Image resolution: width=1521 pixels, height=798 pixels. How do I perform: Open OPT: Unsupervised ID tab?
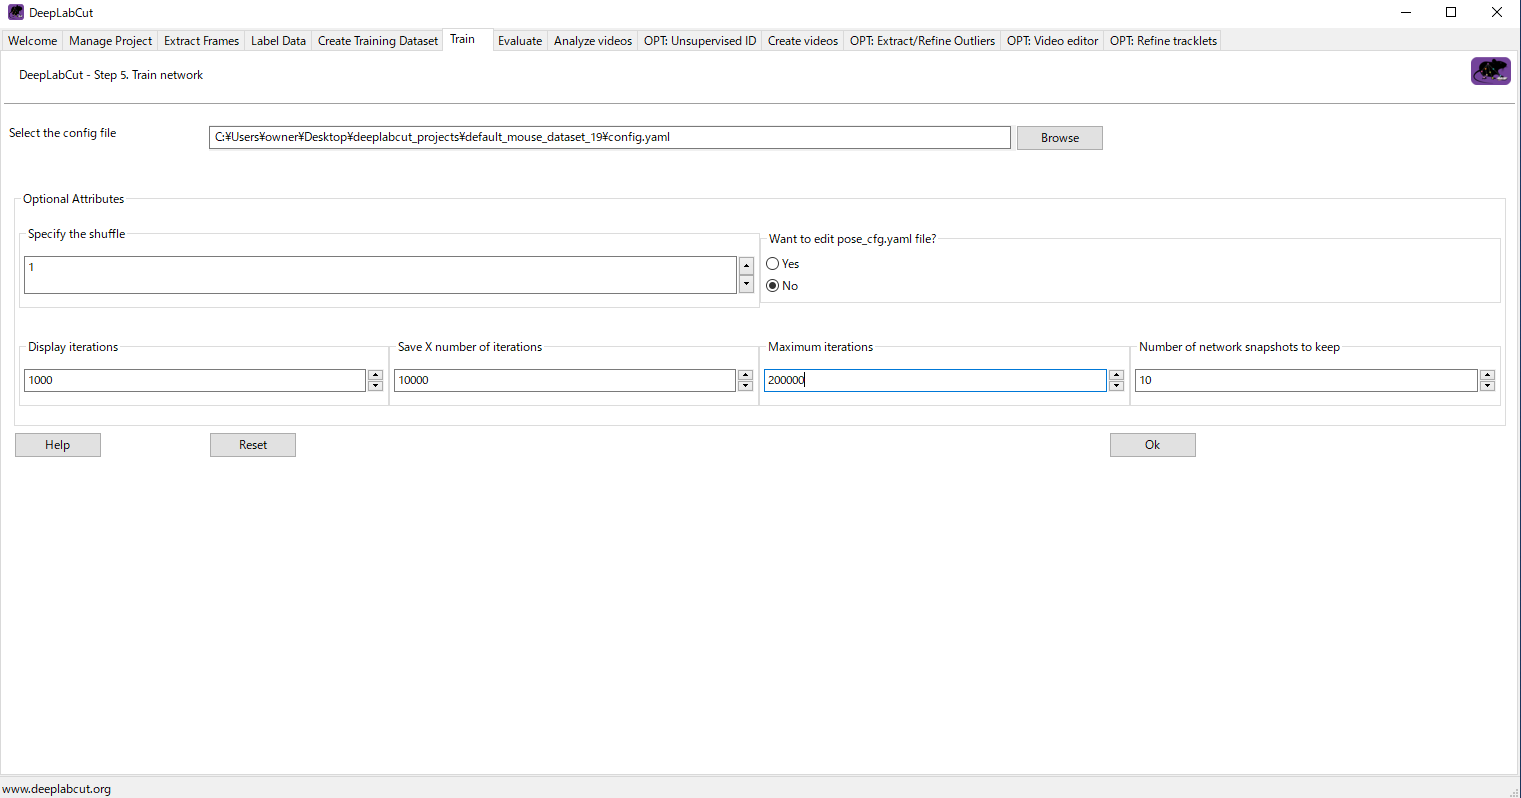point(700,41)
